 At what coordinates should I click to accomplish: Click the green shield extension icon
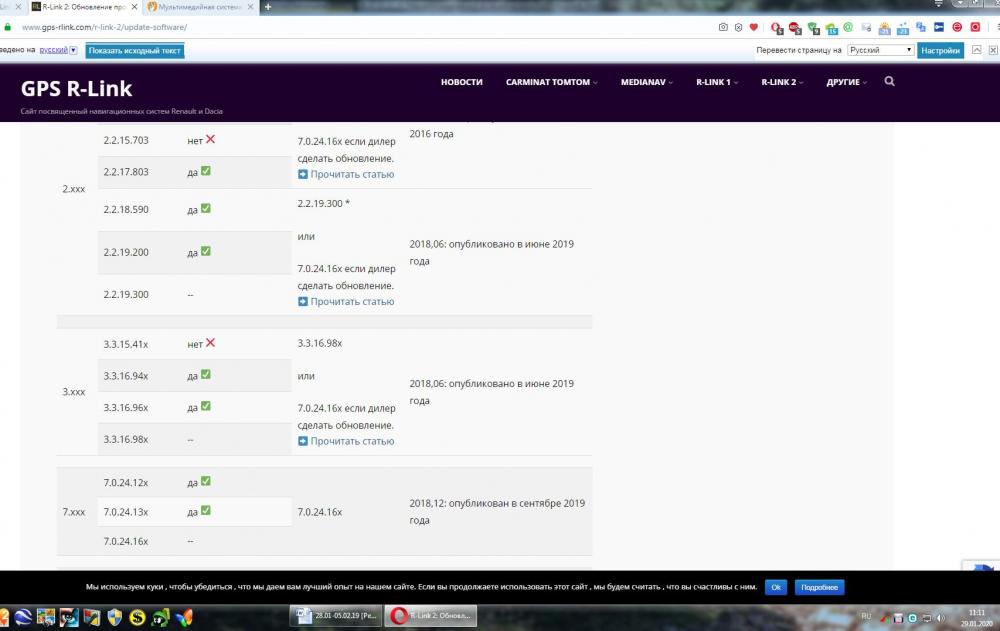coord(813,28)
